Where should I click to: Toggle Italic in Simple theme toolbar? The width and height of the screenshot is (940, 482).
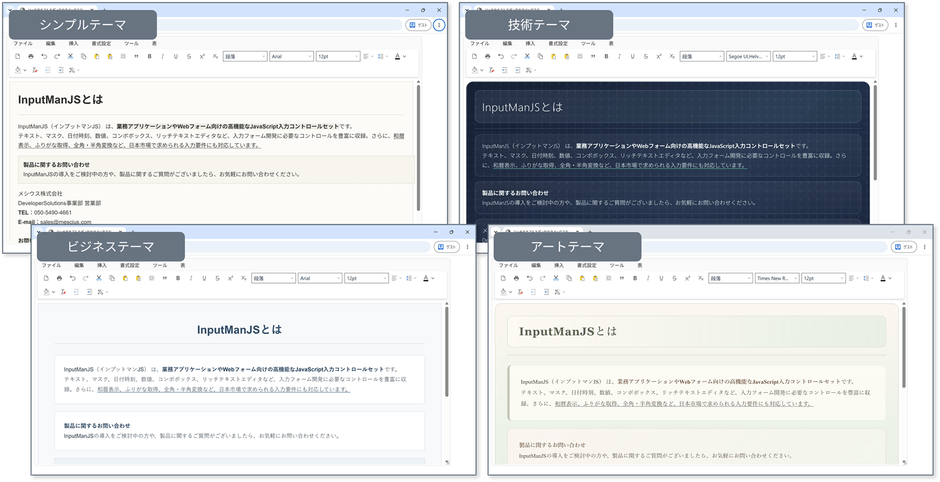(x=162, y=56)
